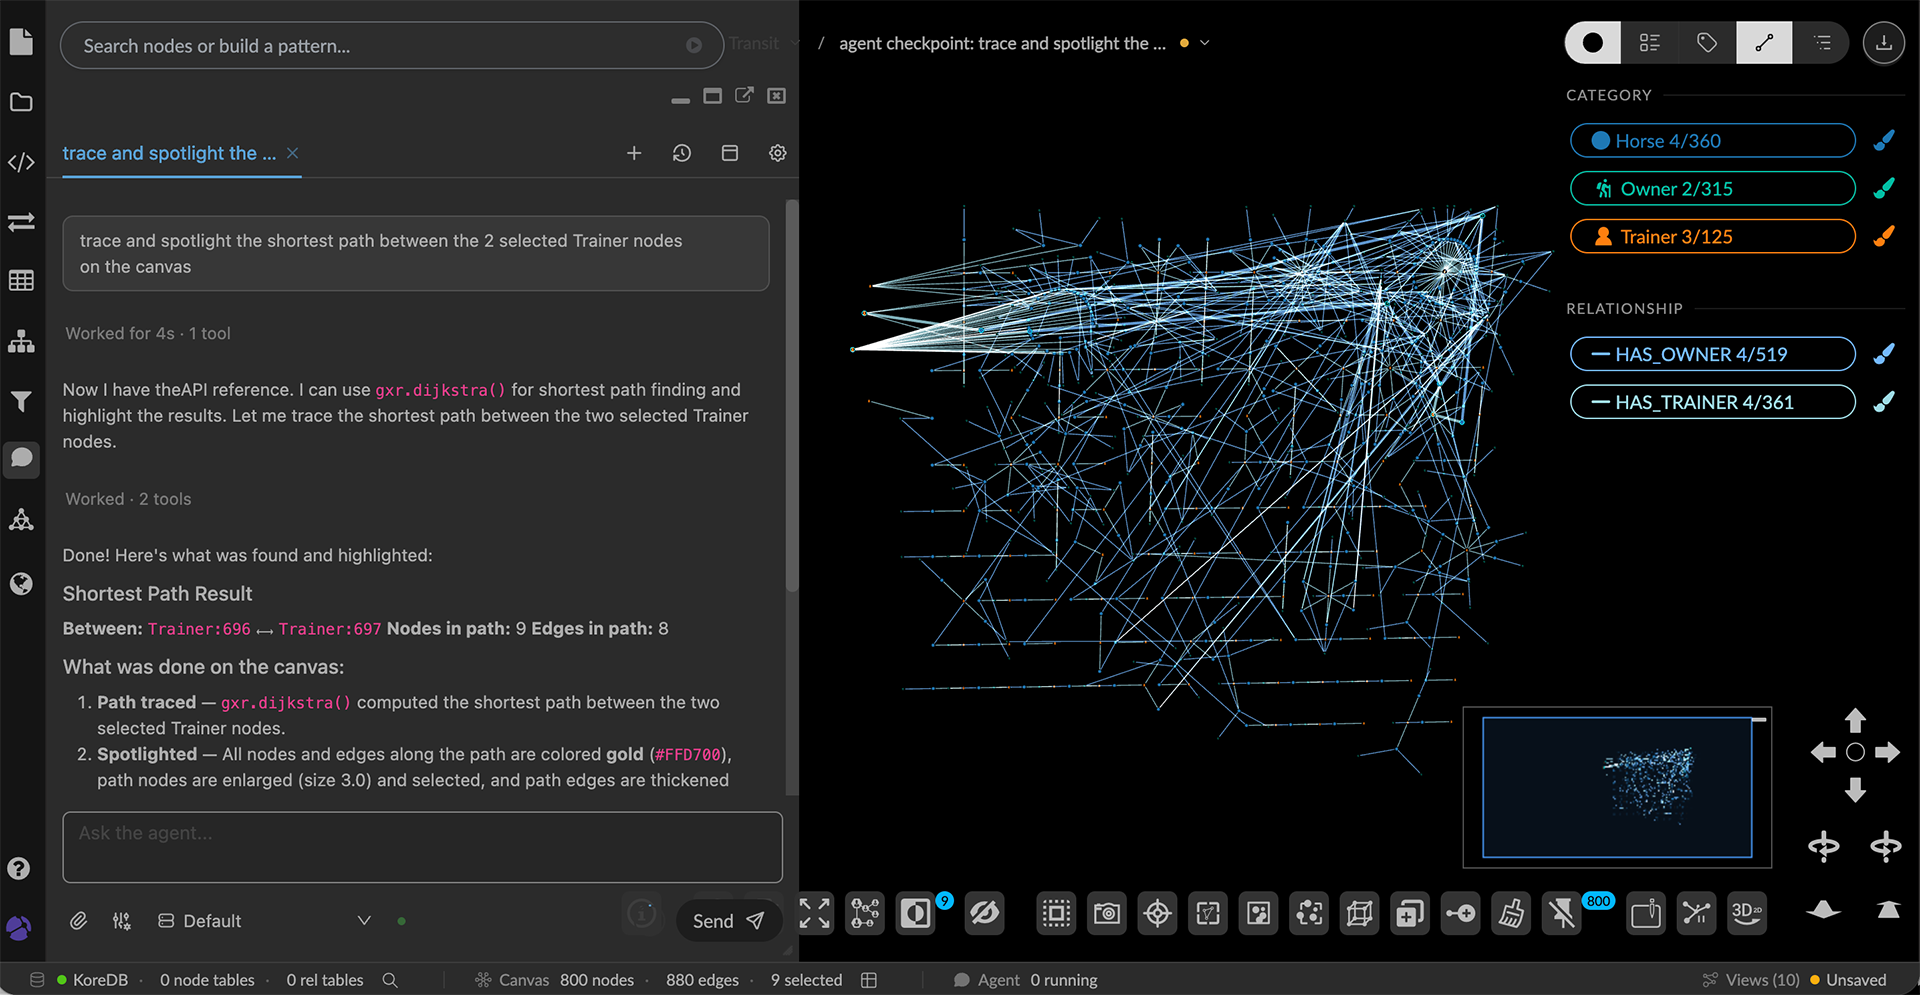This screenshot has width=1920, height=995.
Task: Click the Send button
Action: click(x=728, y=921)
